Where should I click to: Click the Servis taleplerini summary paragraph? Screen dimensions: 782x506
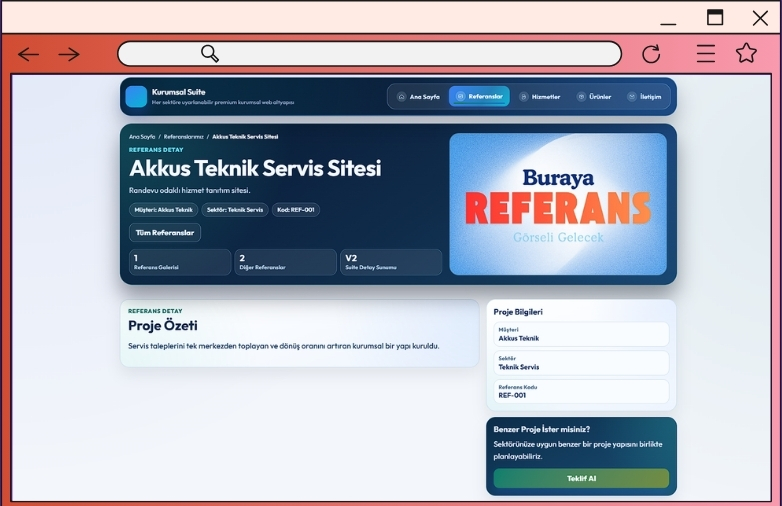coord(284,346)
